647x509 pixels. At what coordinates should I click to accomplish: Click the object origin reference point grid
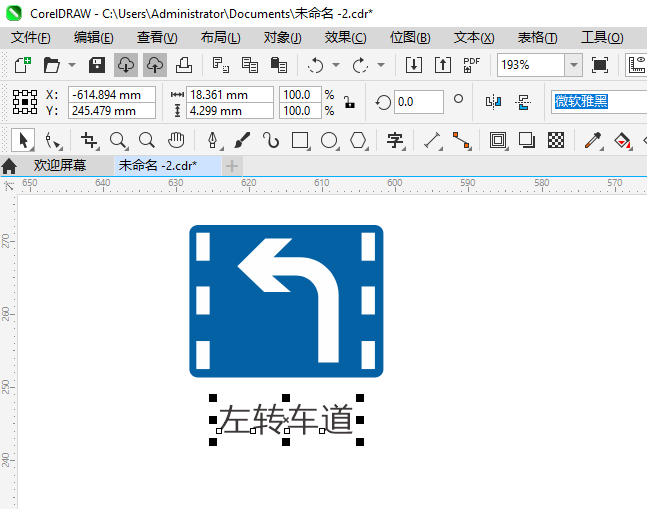(x=25, y=102)
